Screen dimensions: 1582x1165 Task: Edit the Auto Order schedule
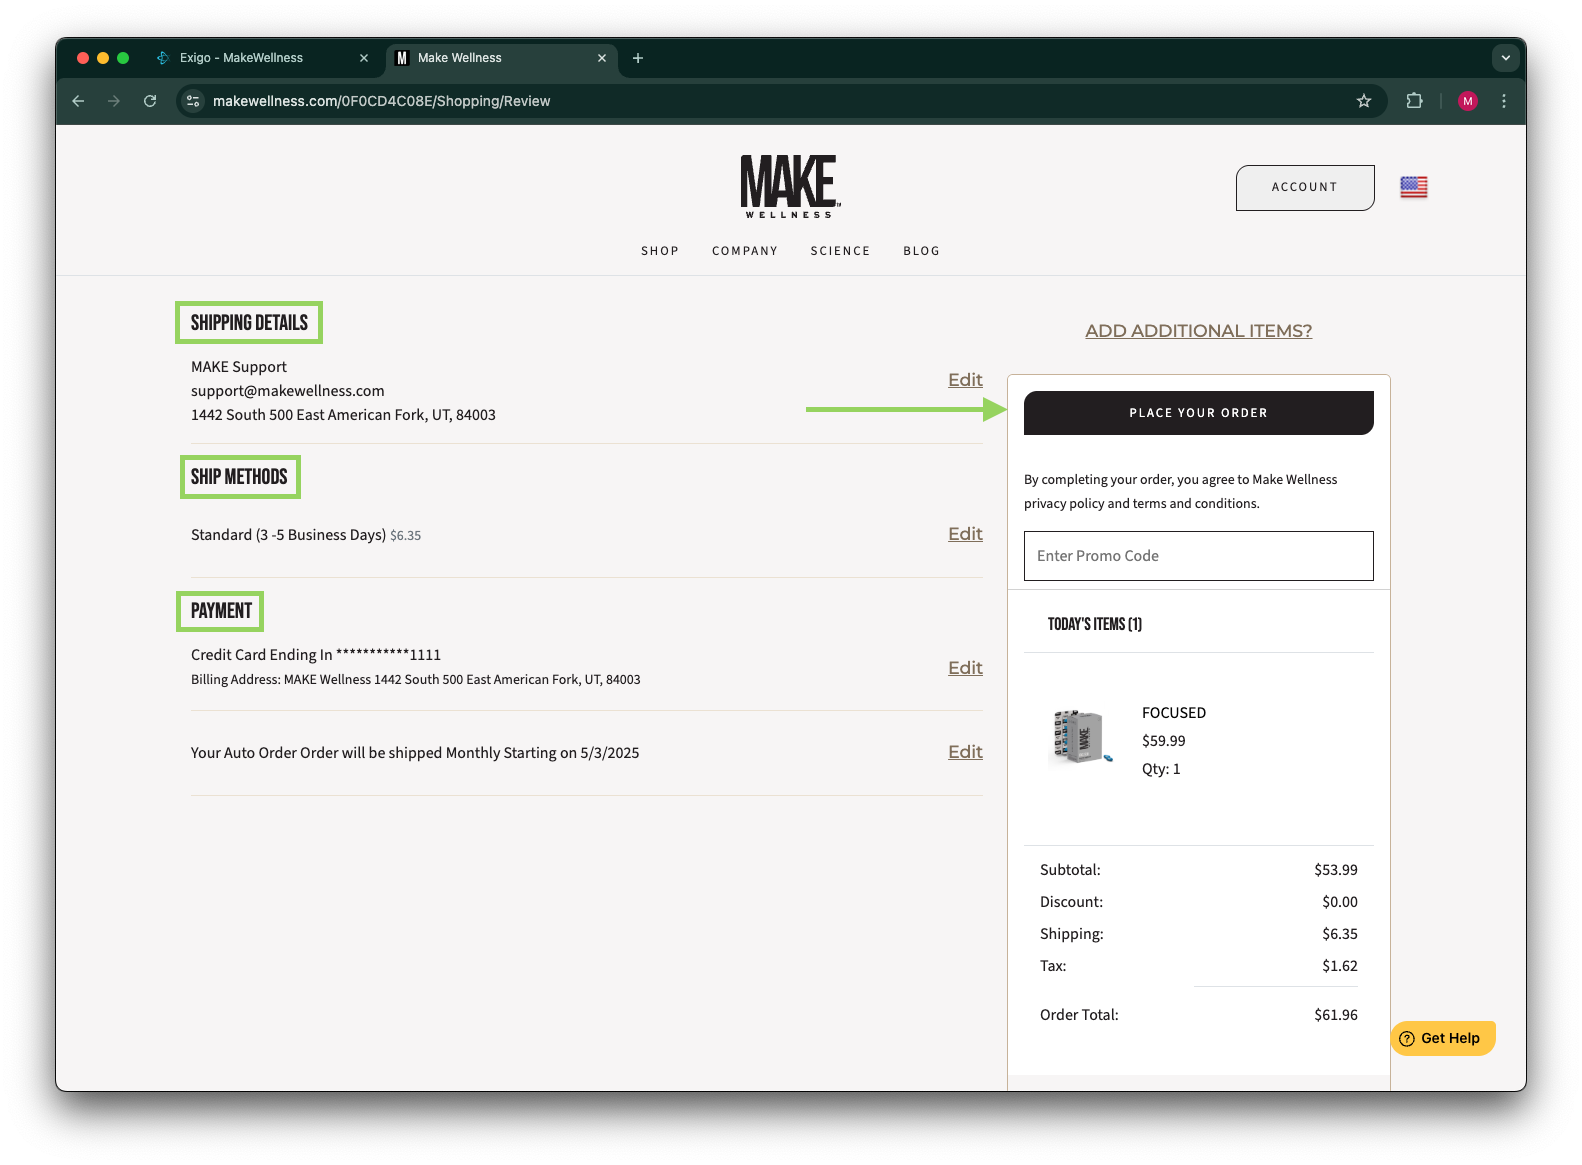(x=965, y=752)
